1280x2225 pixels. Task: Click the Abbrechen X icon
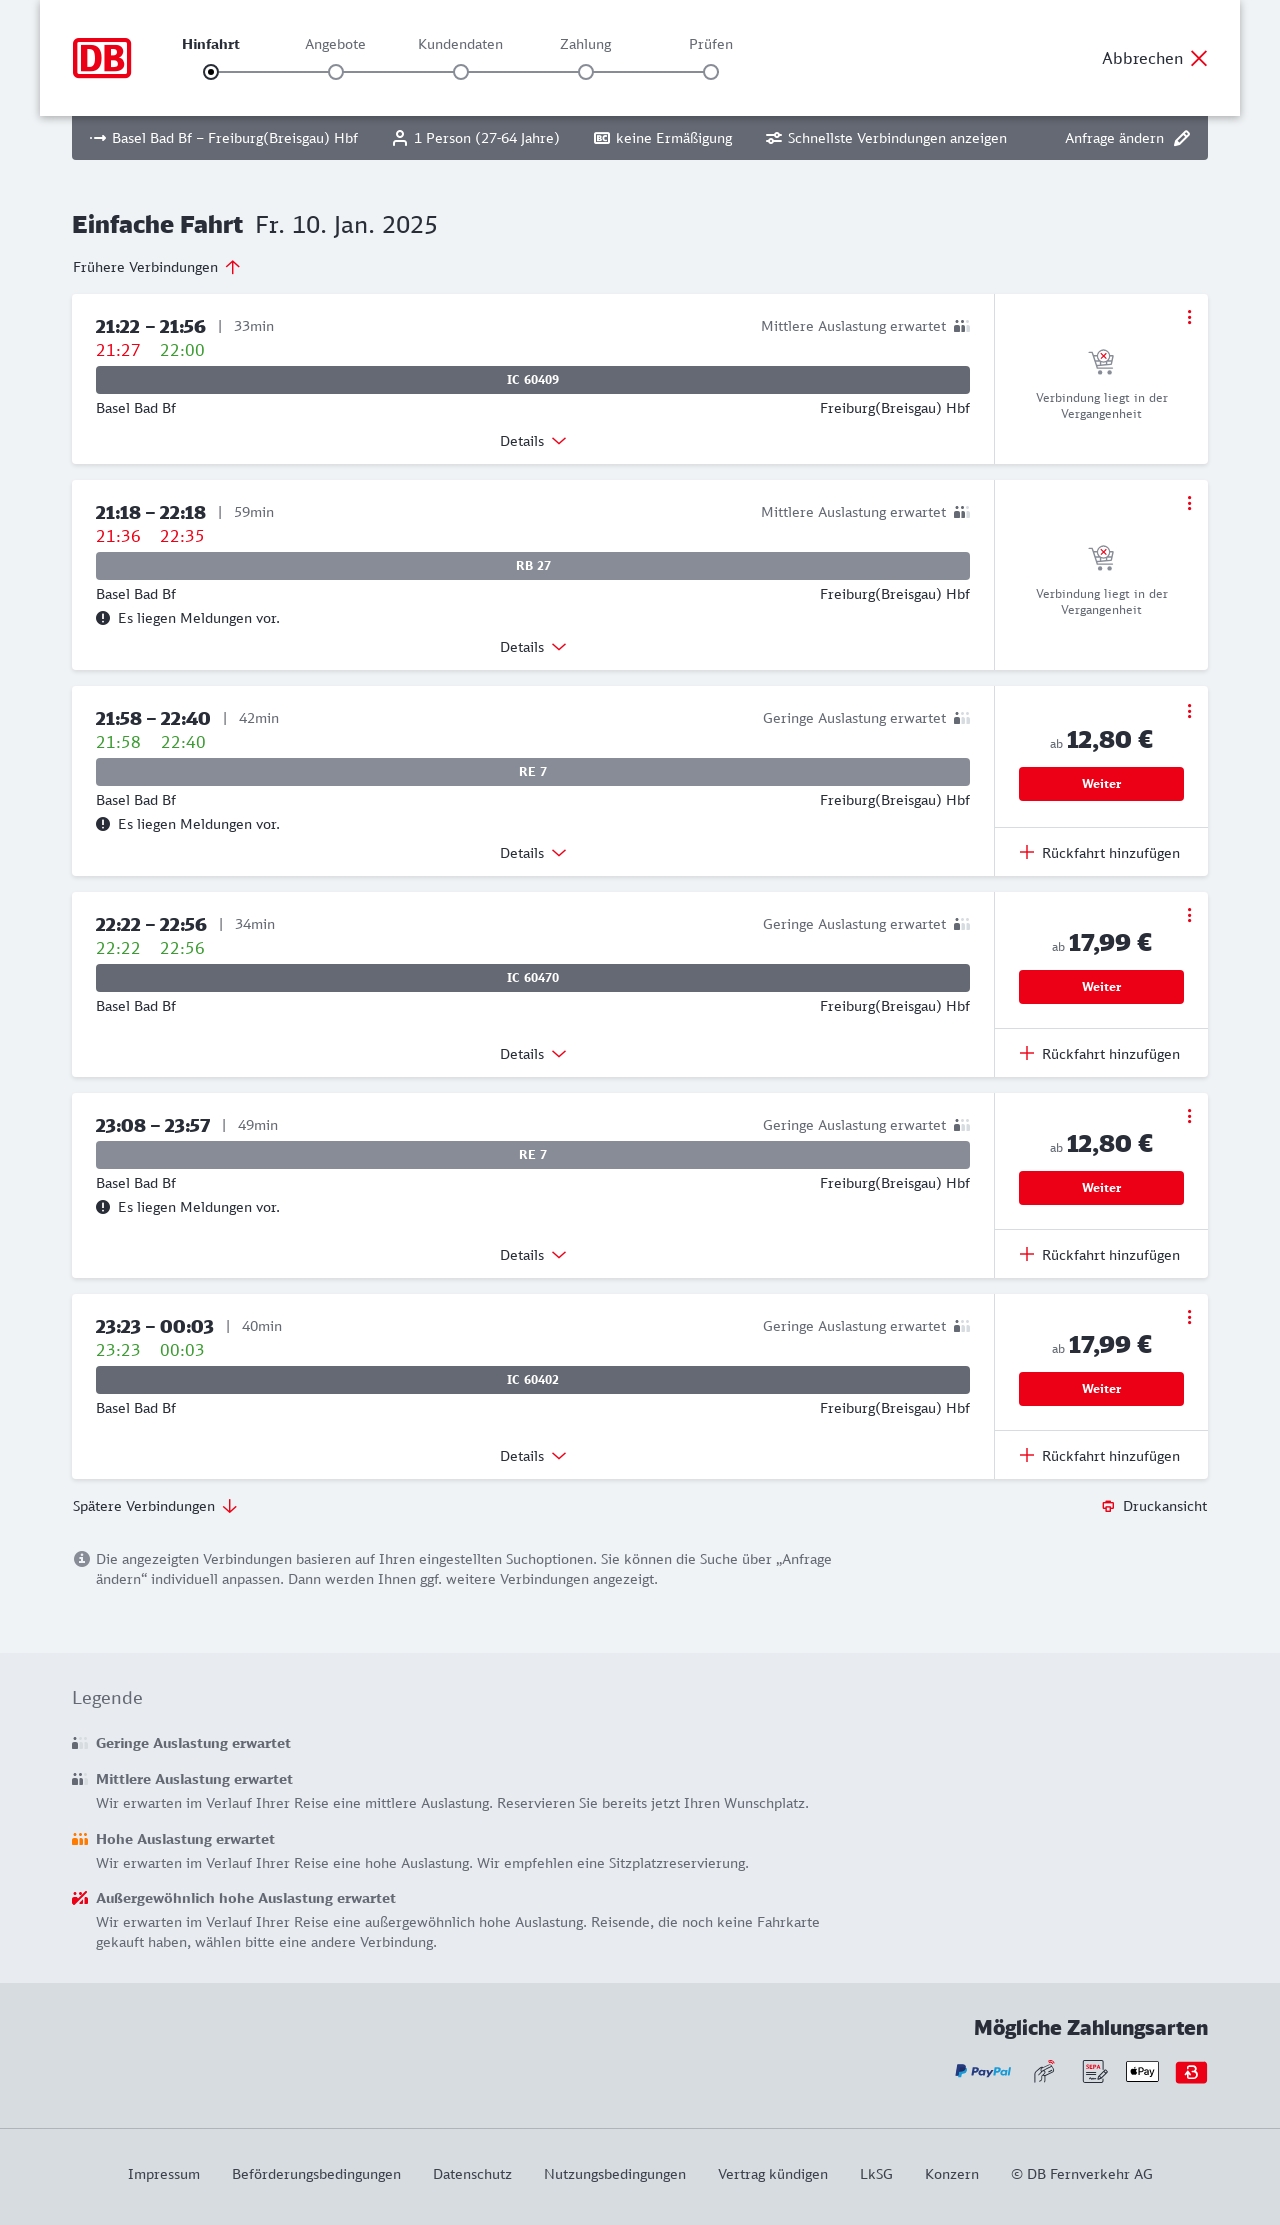point(1199,58)
